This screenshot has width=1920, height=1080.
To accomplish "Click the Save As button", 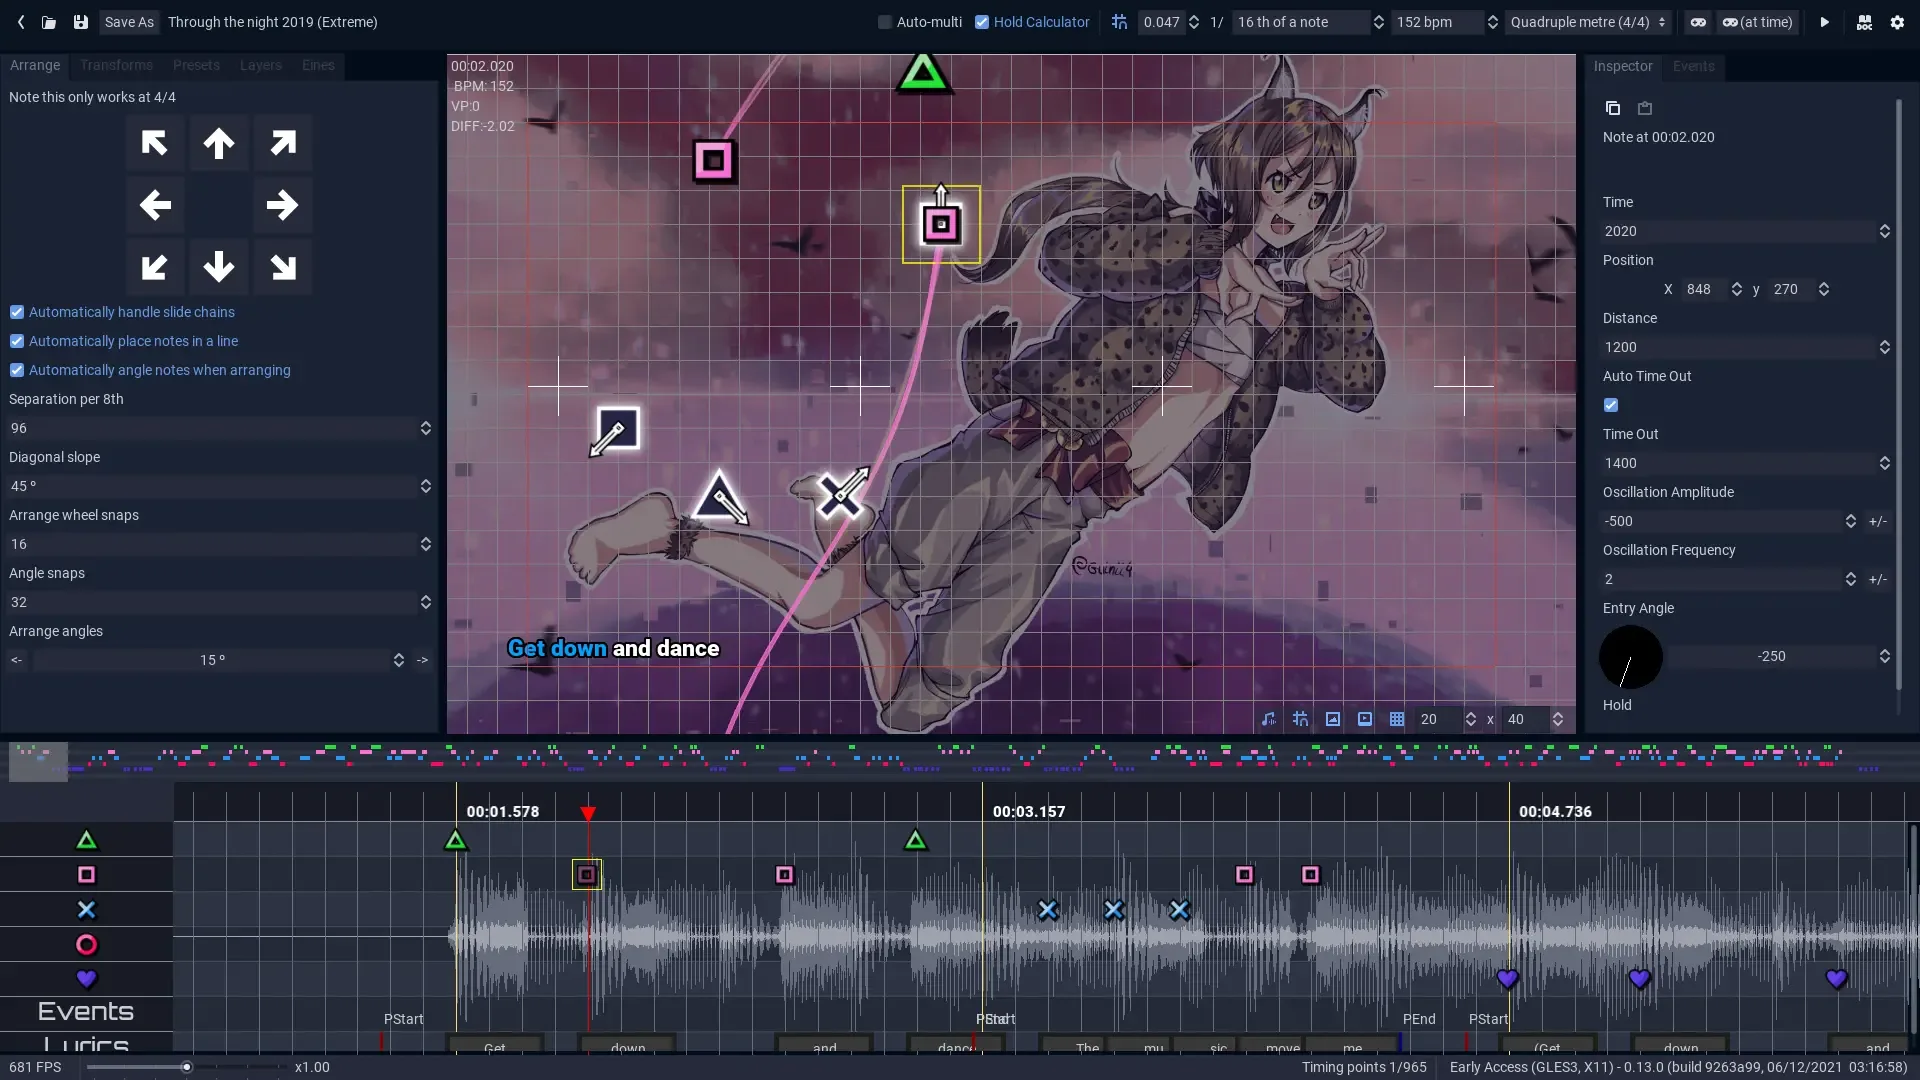I will click(128, 22).
